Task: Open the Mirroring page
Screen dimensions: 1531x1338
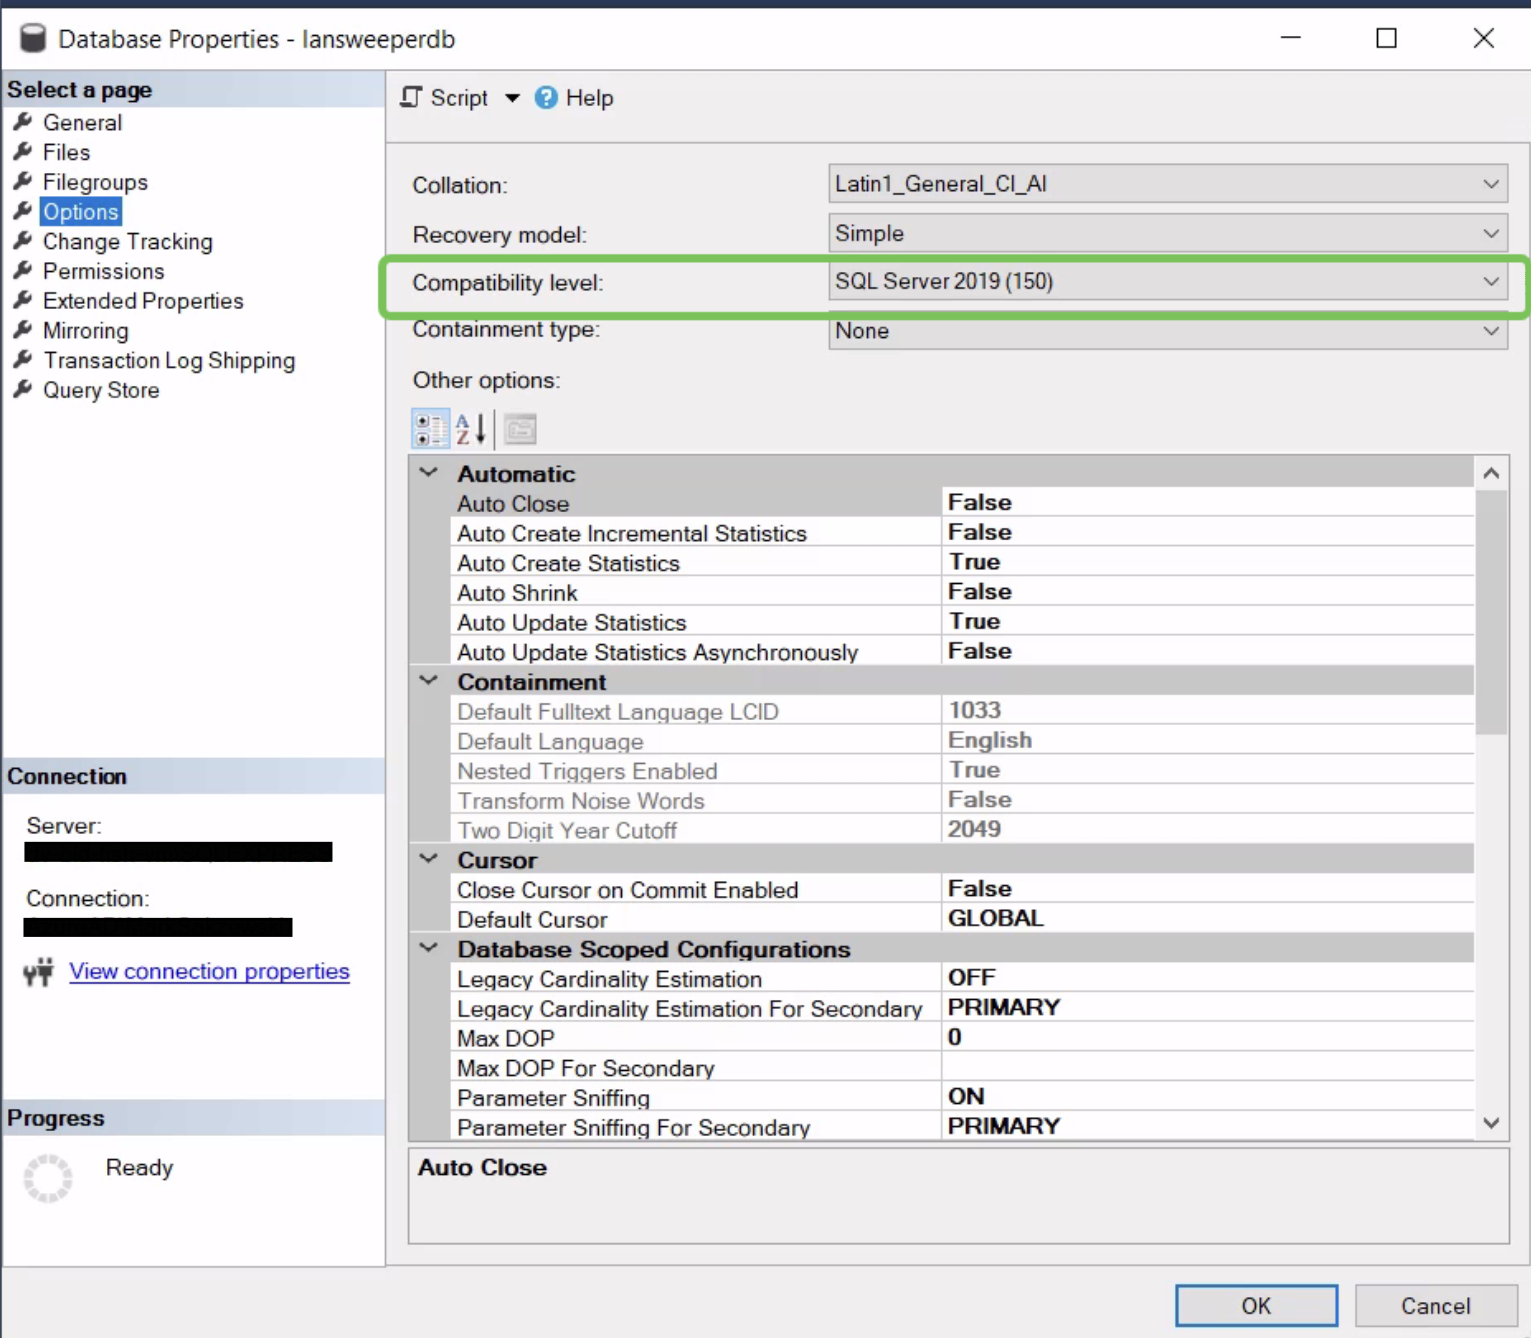Action: pyautogui.click(x=85, y=331)
